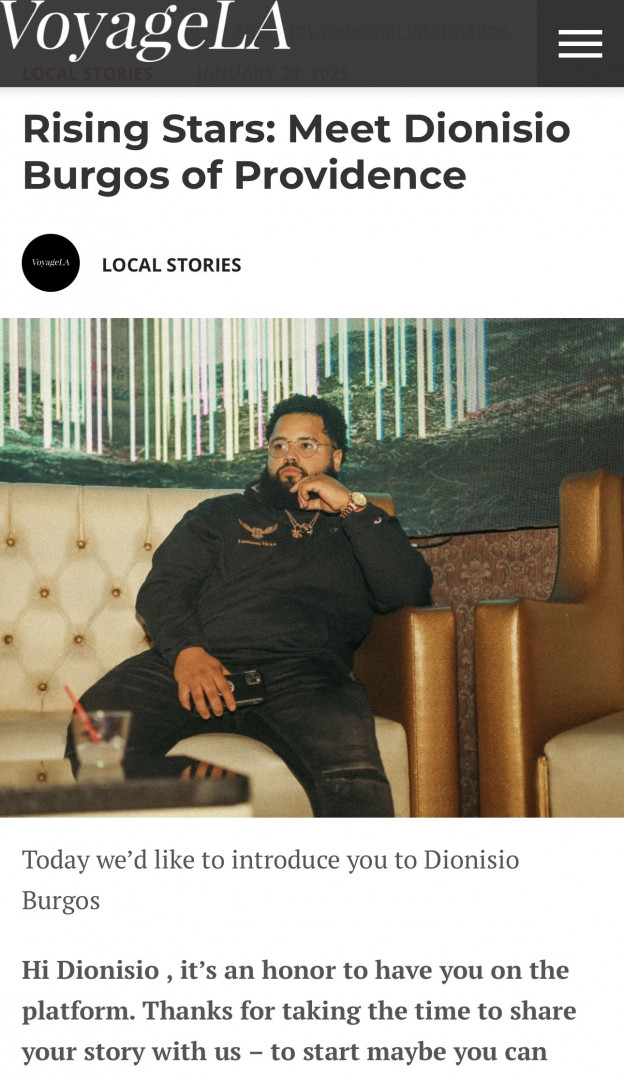Click the hanging light strips backdrop
Viewport: 624px width, 1080px height.
pyautogui.click(x=241, y=386)
